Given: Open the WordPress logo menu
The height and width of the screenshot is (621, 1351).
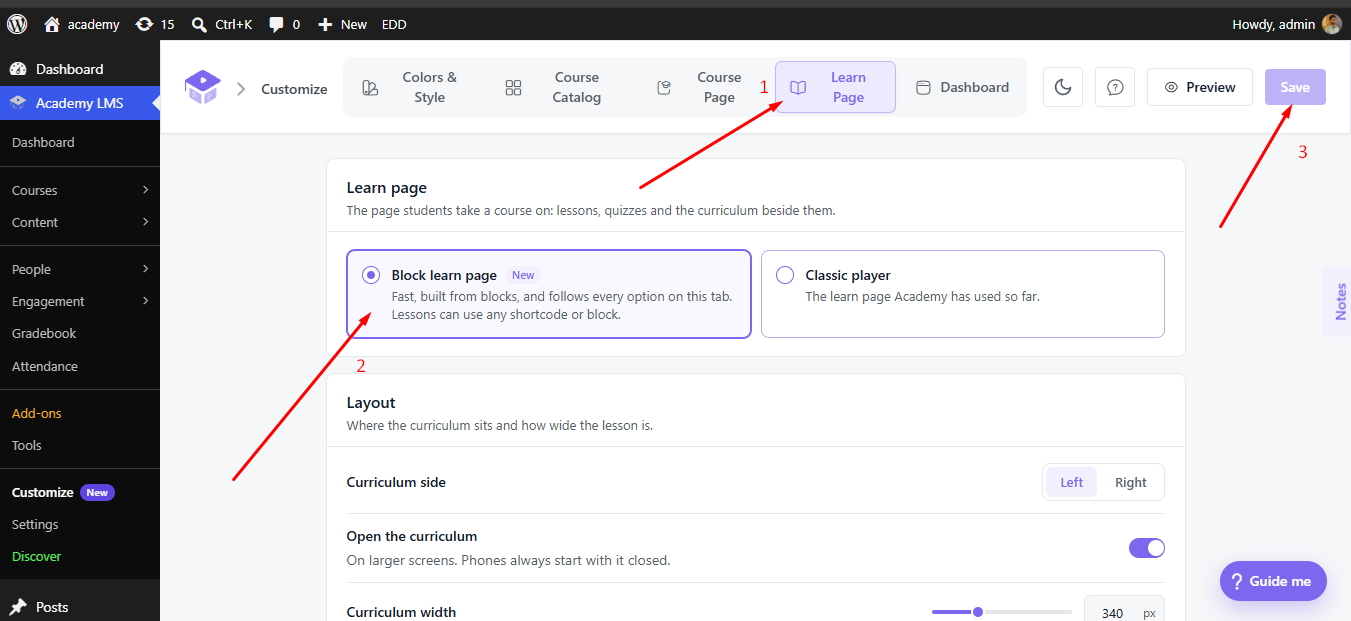Looking at the screenshot, I should click(17, 24).
